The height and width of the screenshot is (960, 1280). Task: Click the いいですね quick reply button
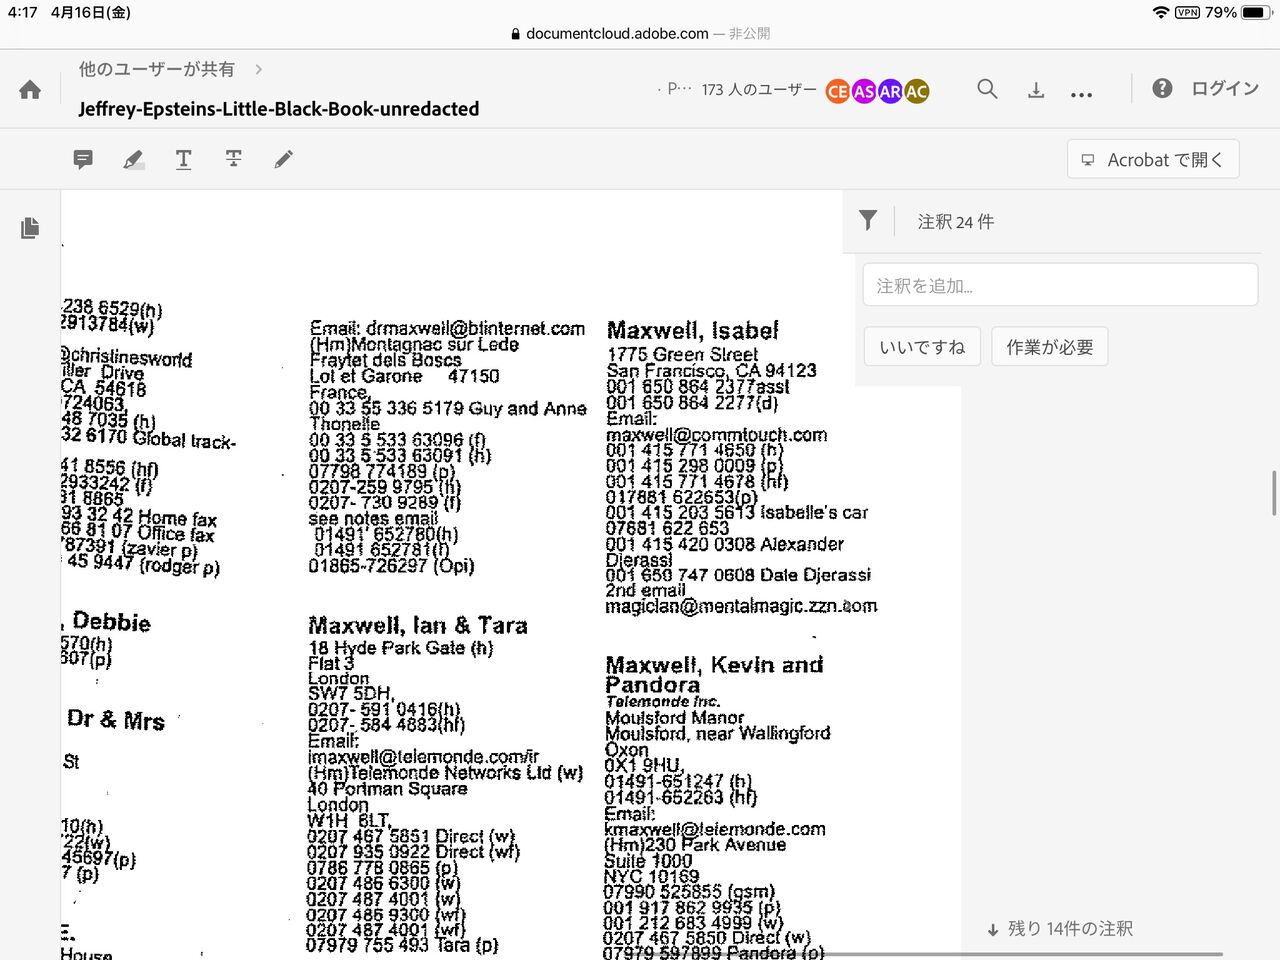pos(922,347)
